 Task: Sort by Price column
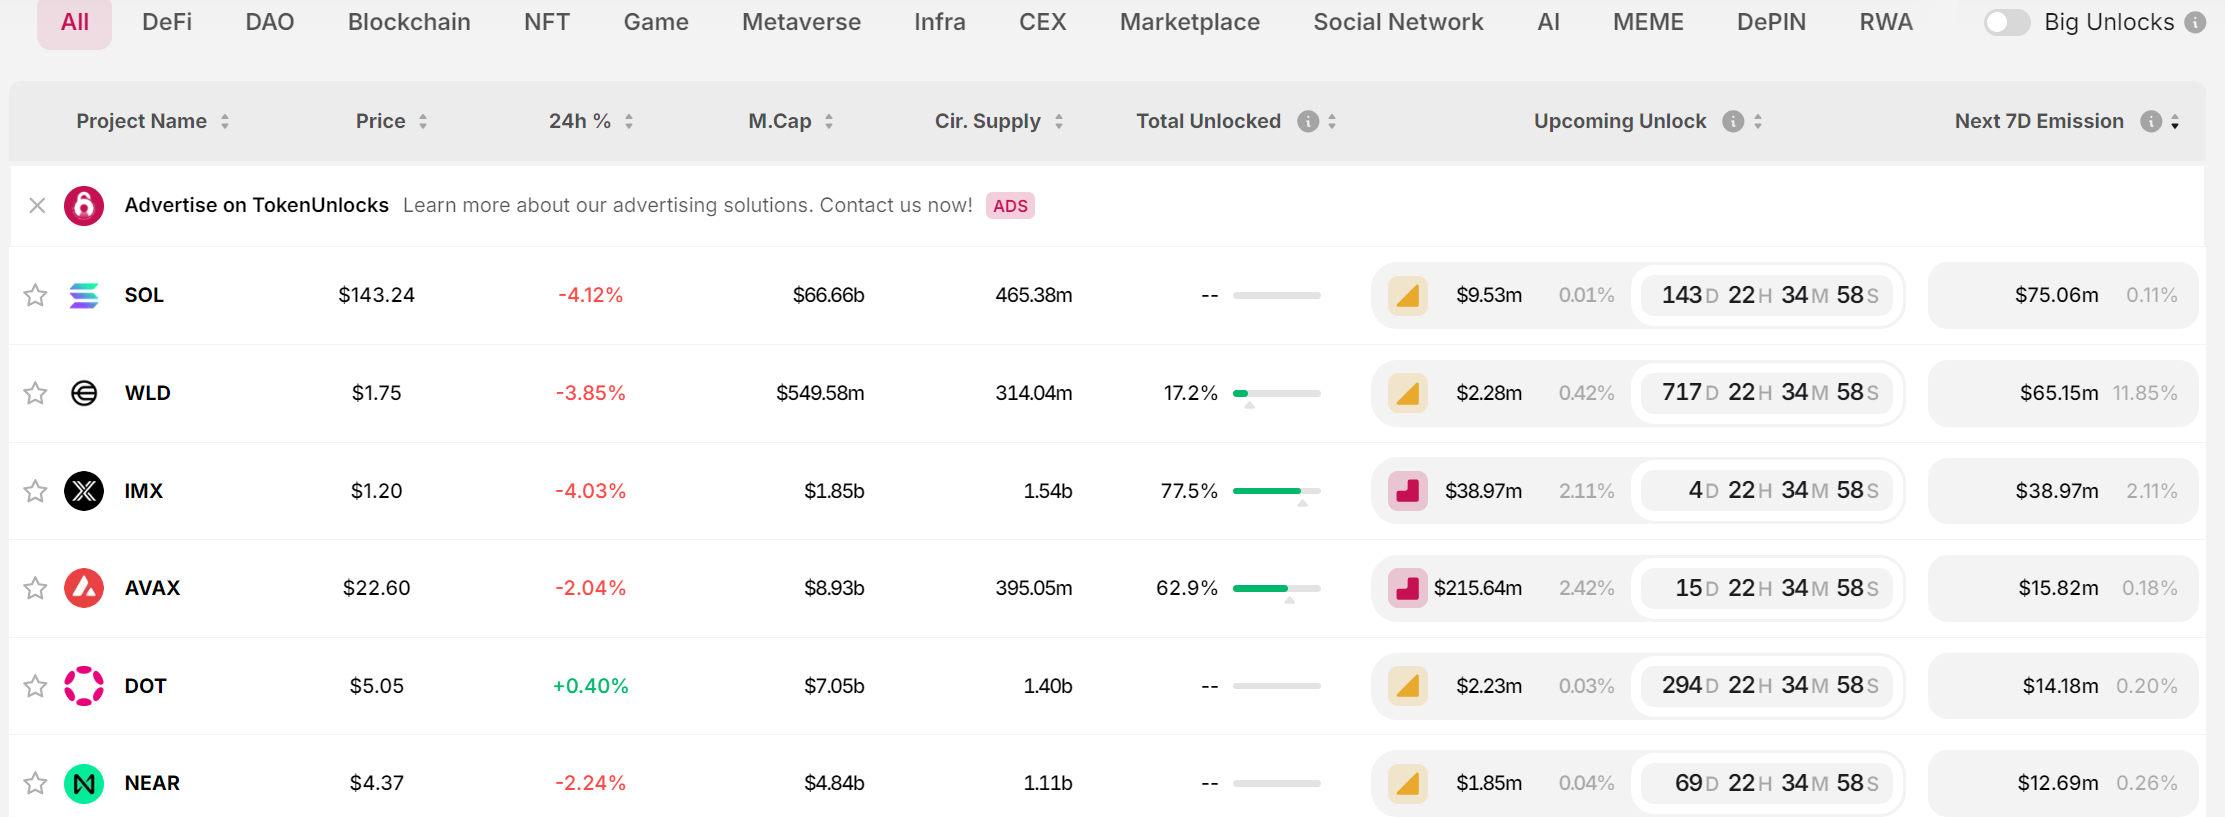(392, 121)
